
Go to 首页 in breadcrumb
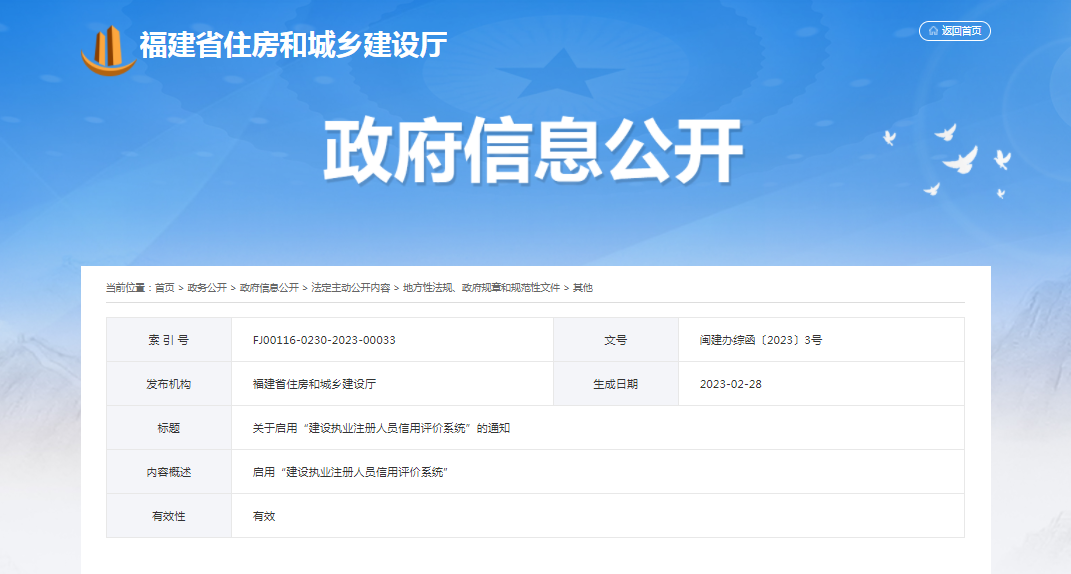point(165,288)
